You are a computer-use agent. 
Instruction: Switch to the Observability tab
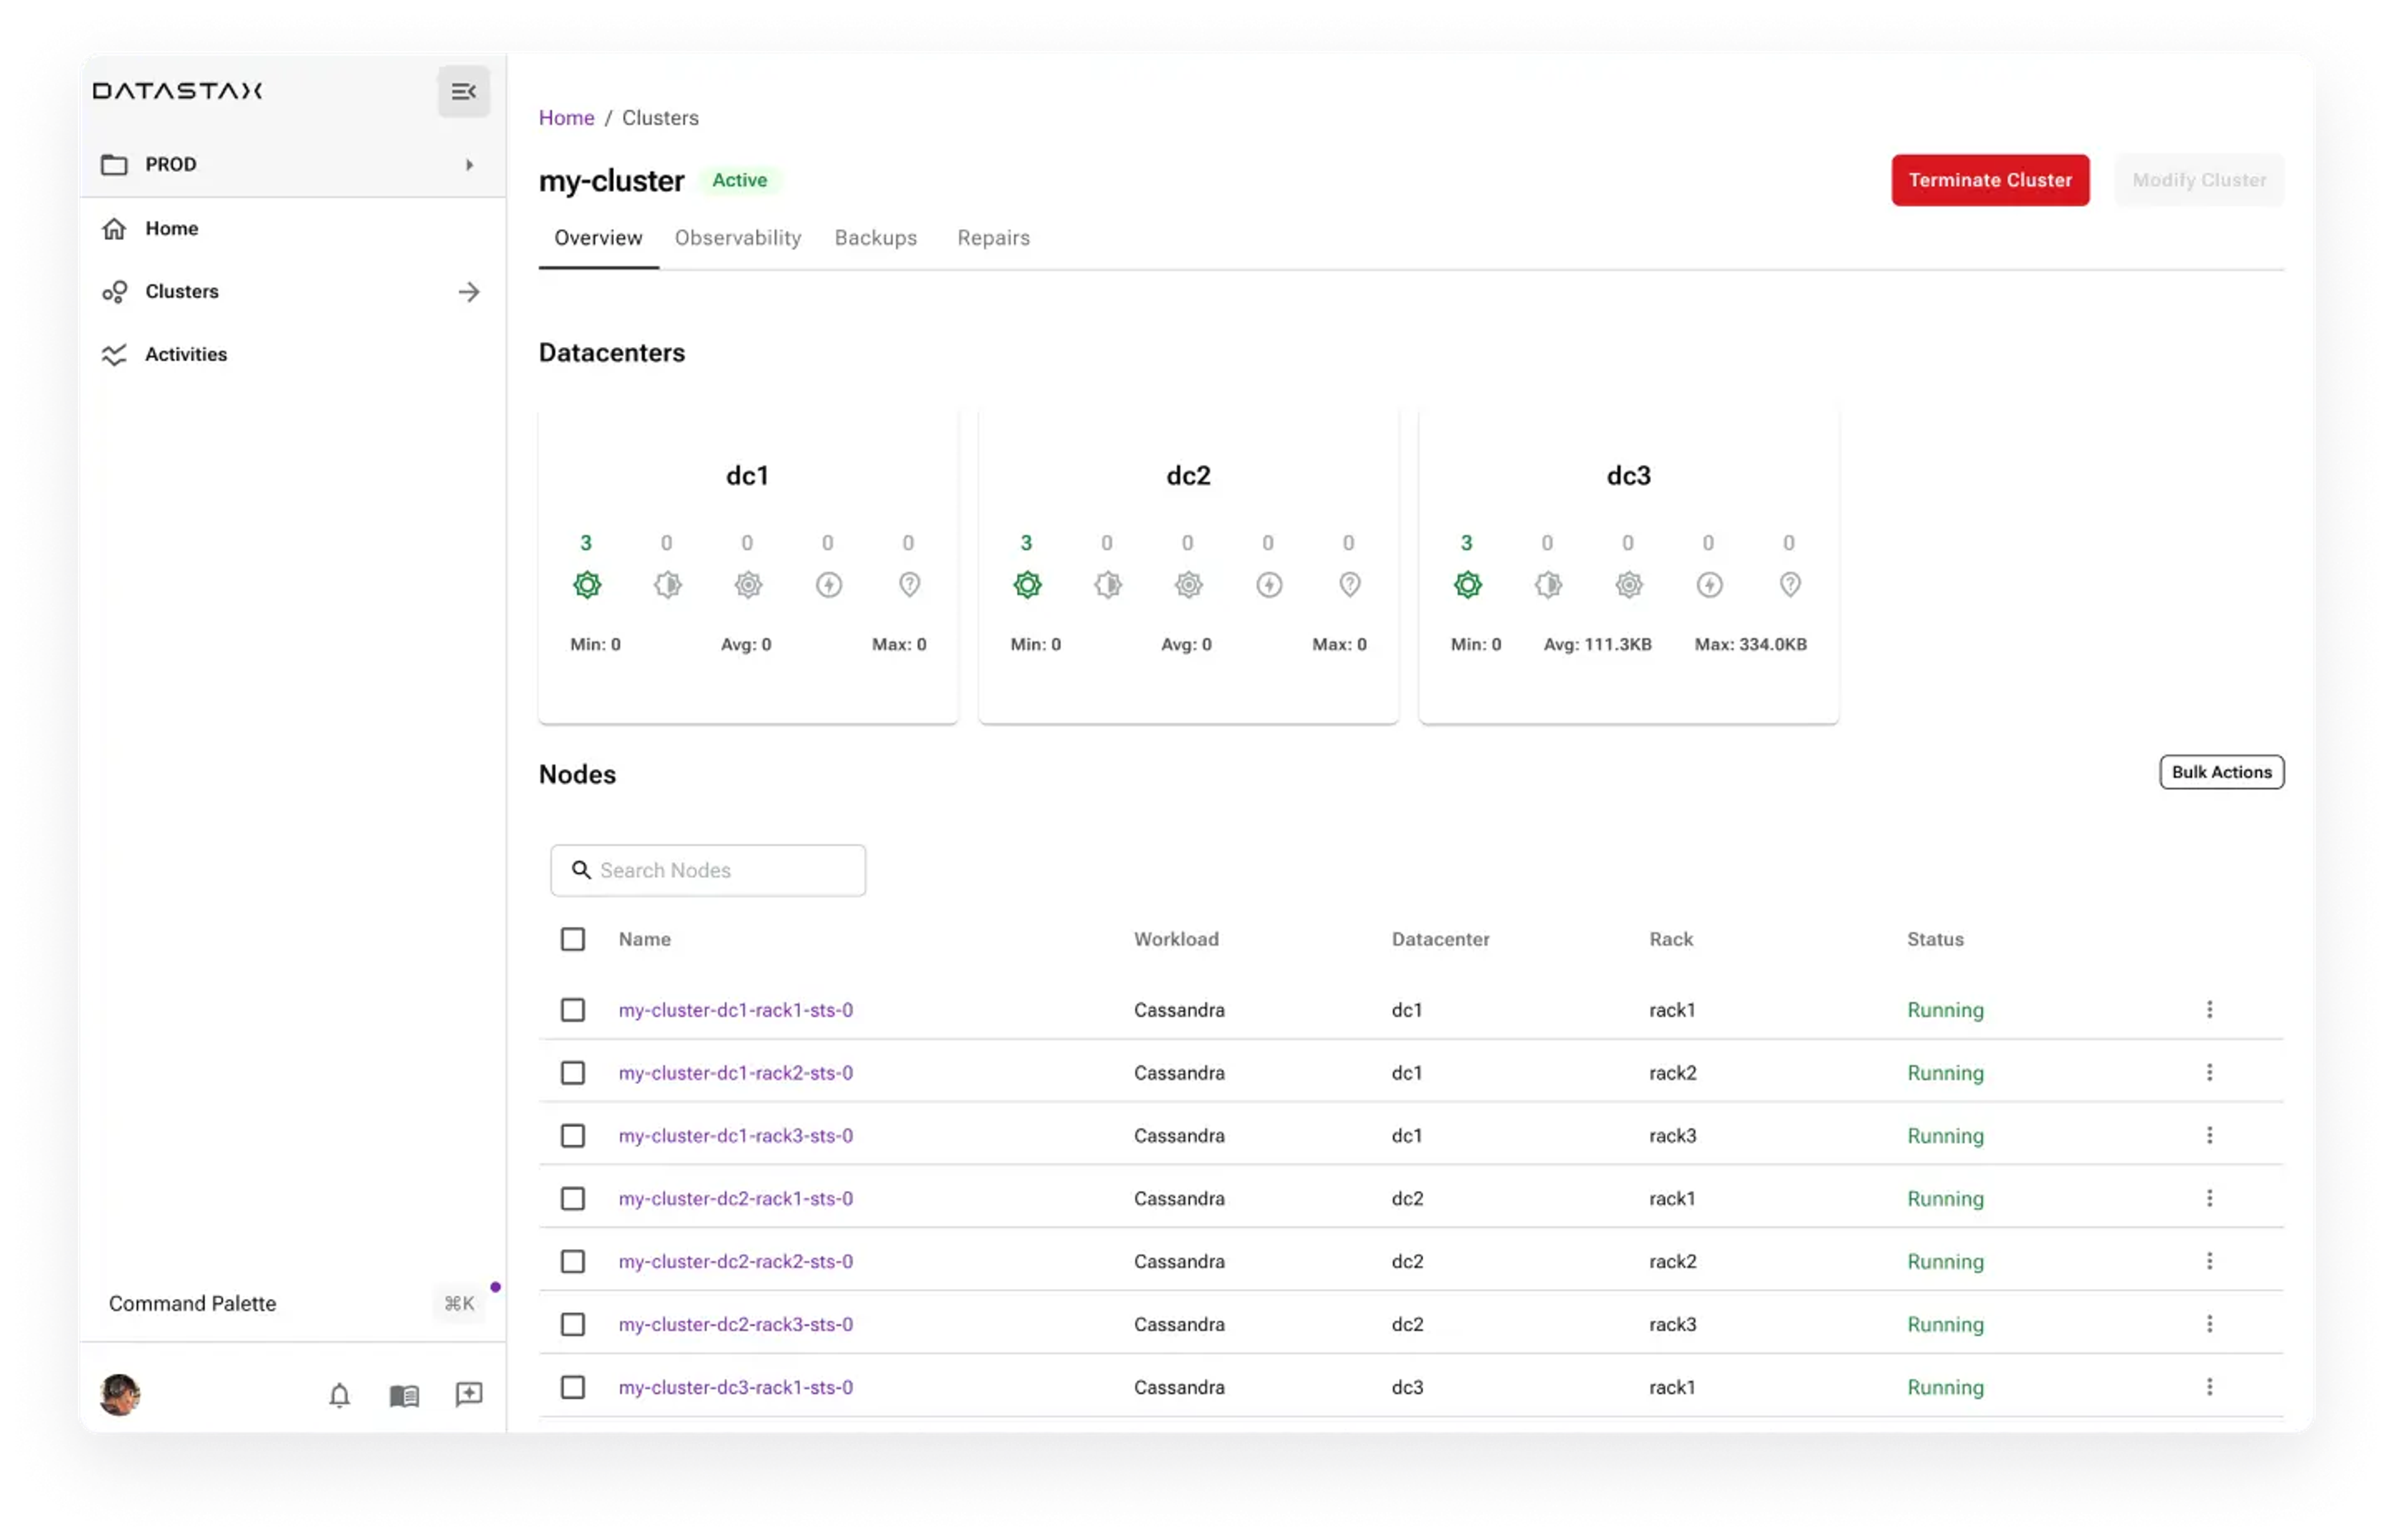[x=738, y=238]
